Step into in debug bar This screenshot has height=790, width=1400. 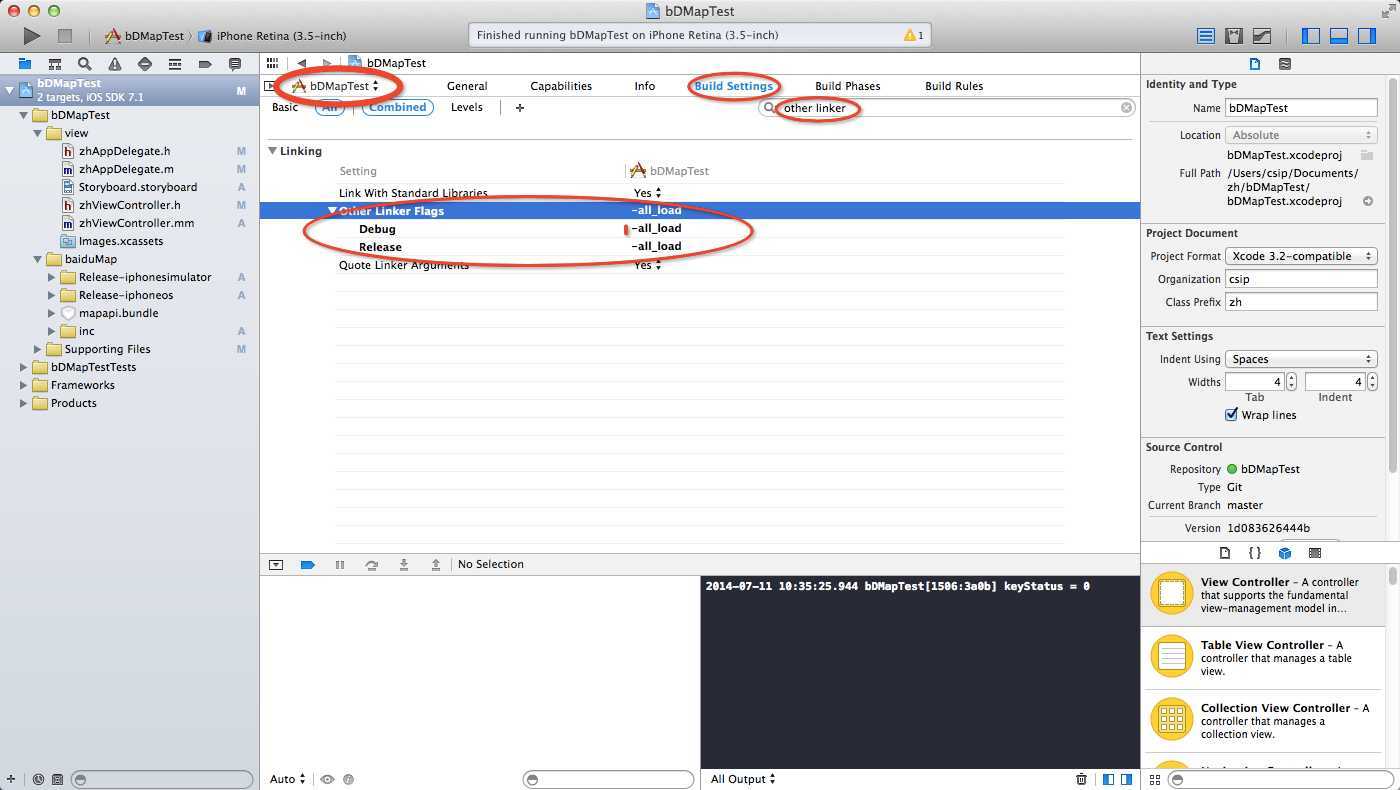404,565
